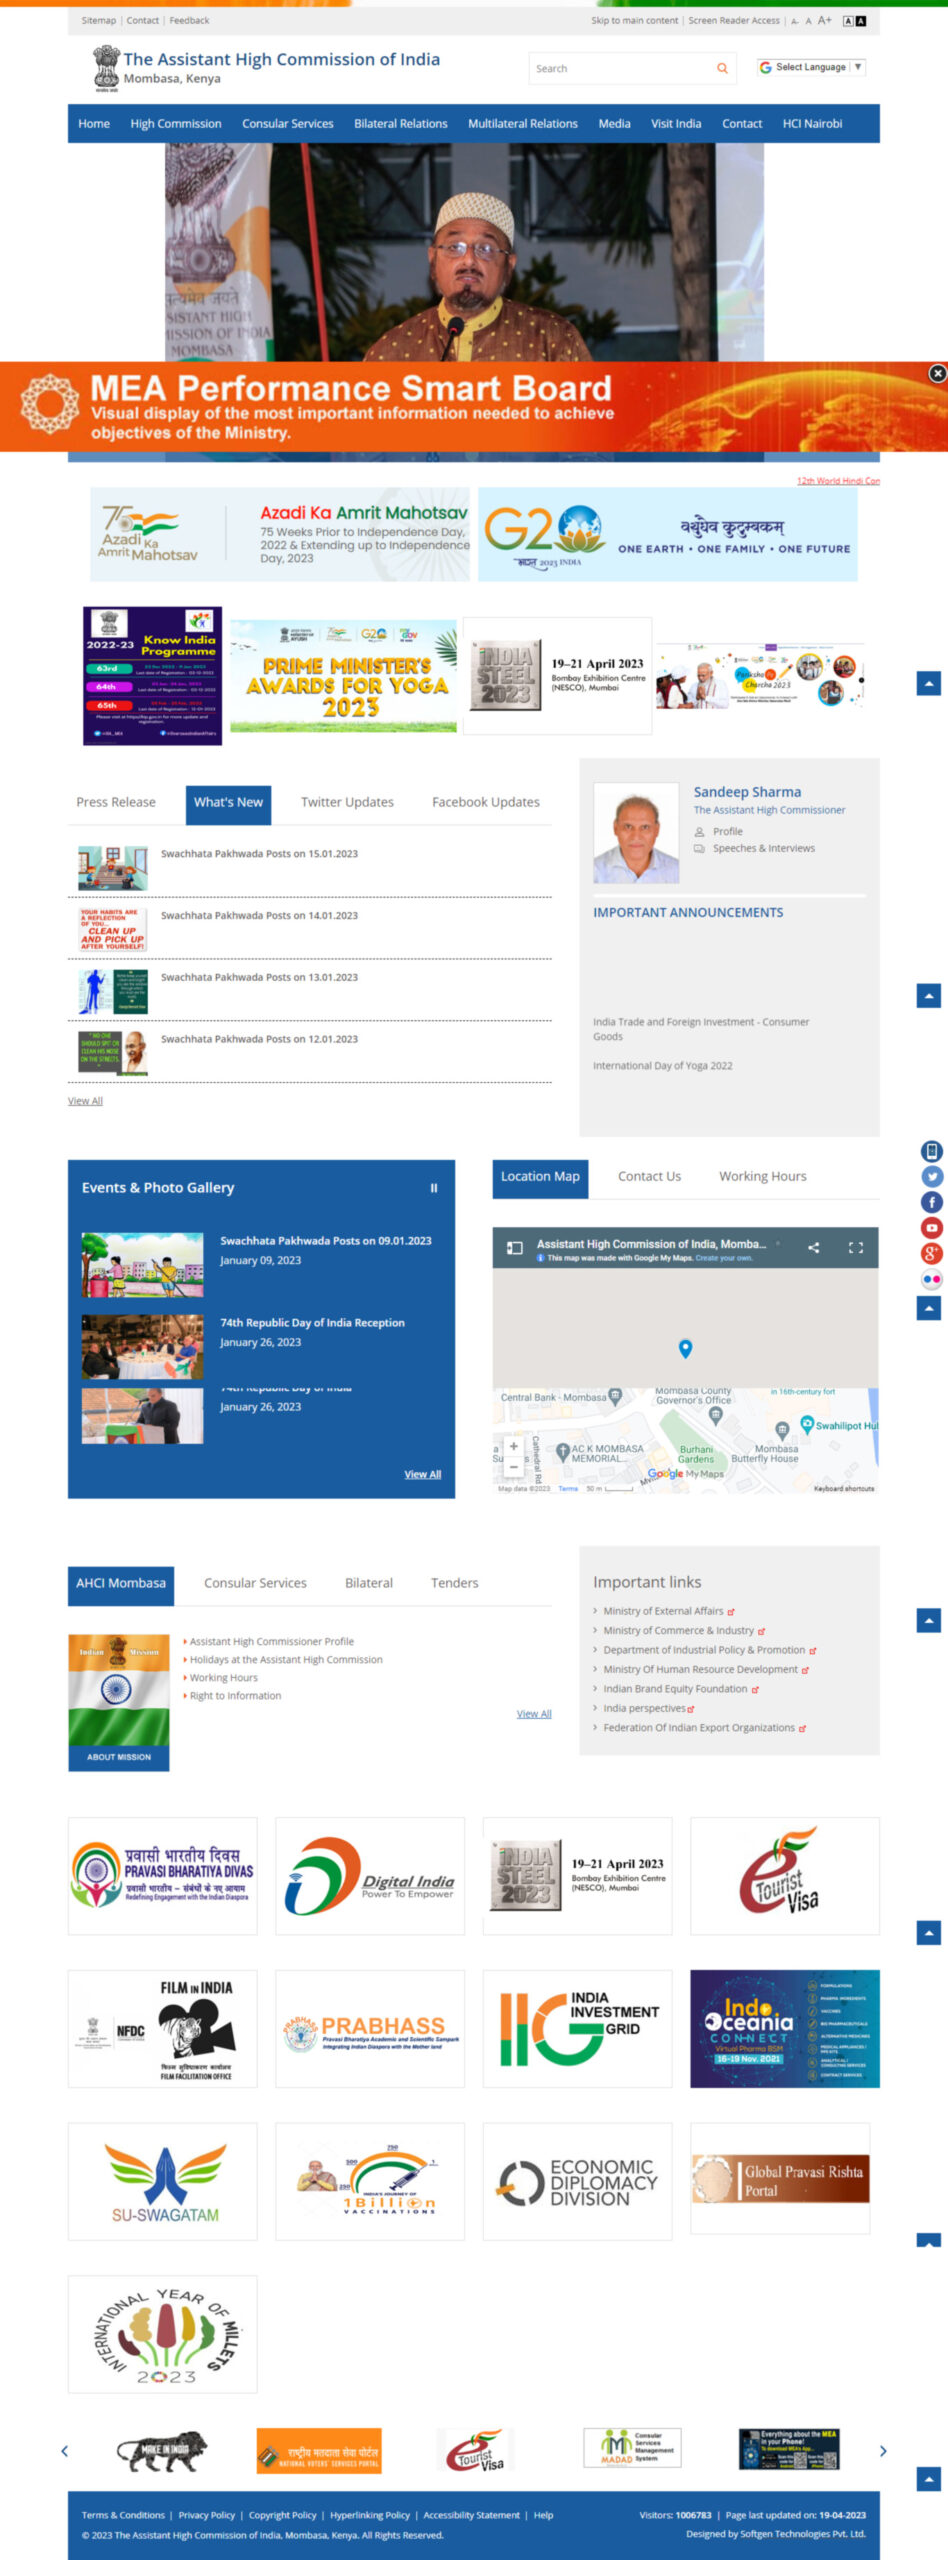
Task: Open the G20 One Earth banner
Action: click(668, 534)
